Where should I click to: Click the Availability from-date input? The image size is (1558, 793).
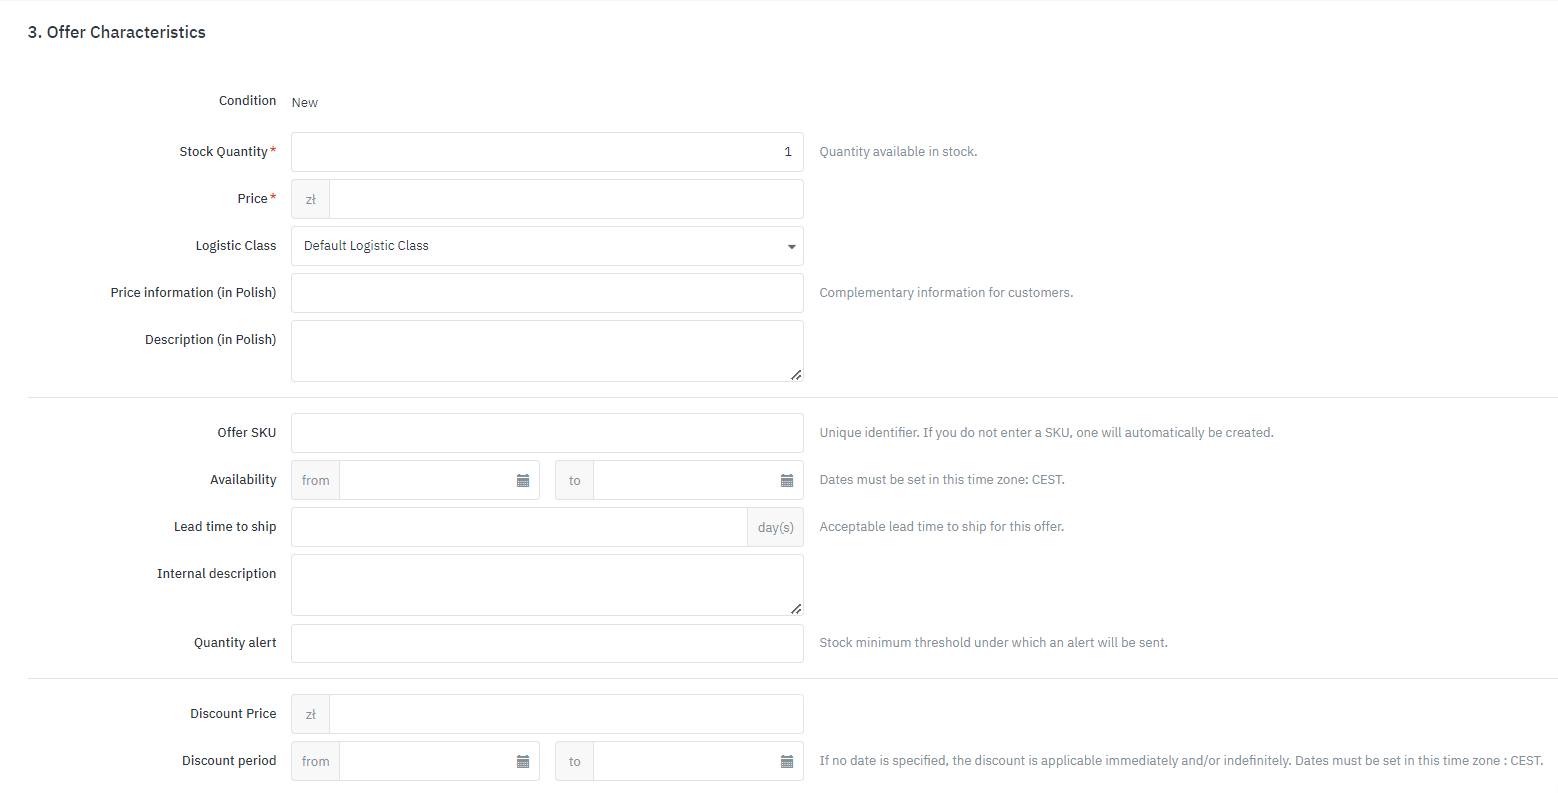click(426, 481)
